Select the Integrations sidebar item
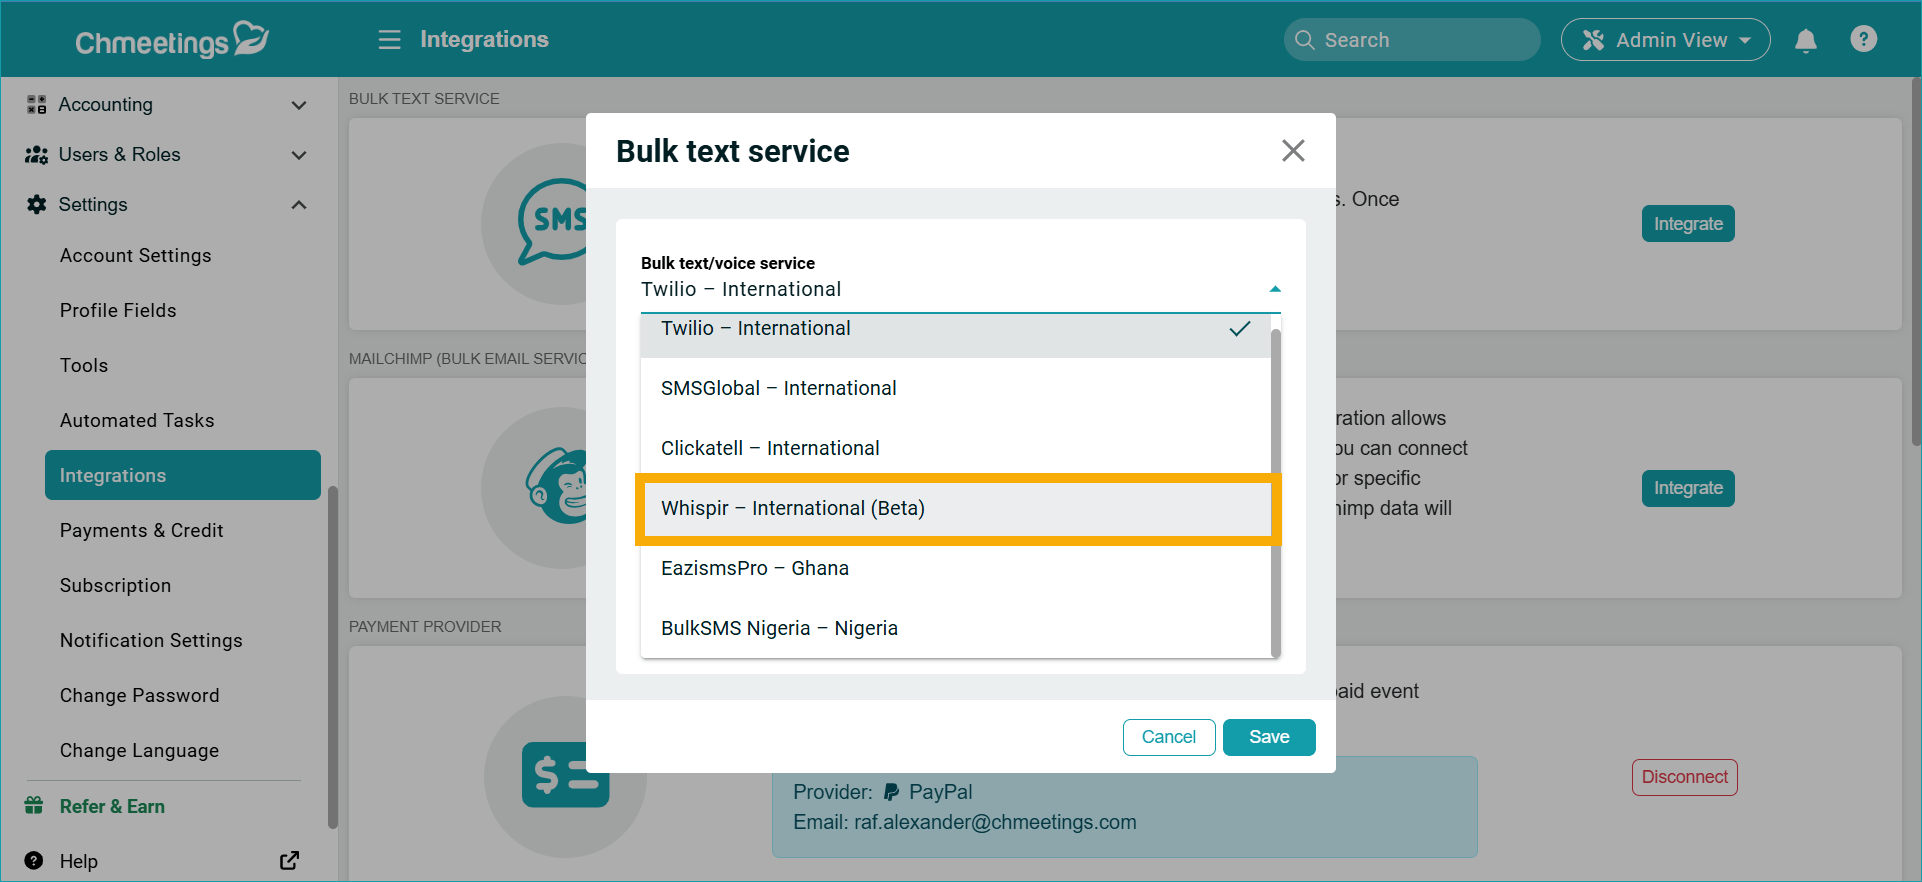The width and height of the screenshot is (1922, 882). tap(183, 475)
